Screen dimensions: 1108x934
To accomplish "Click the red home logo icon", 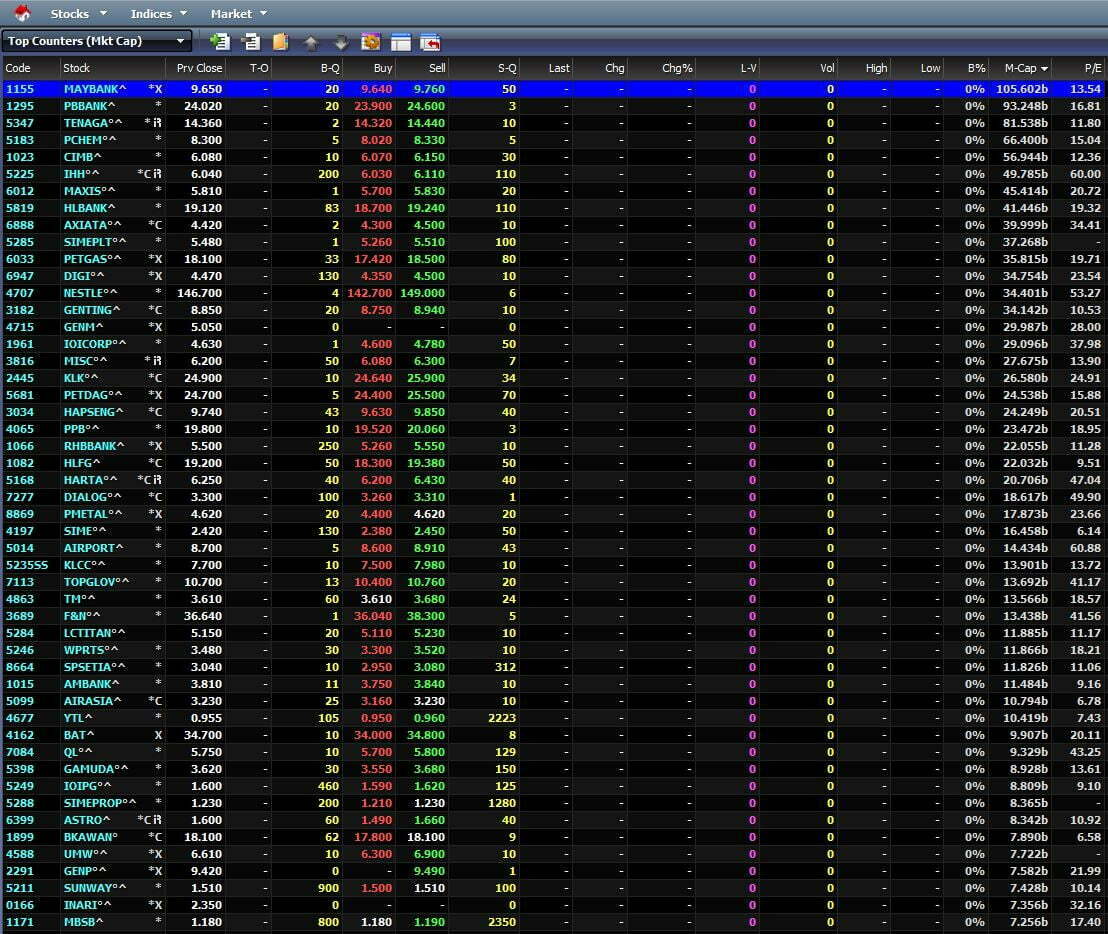I will click(x=21, y=13).
